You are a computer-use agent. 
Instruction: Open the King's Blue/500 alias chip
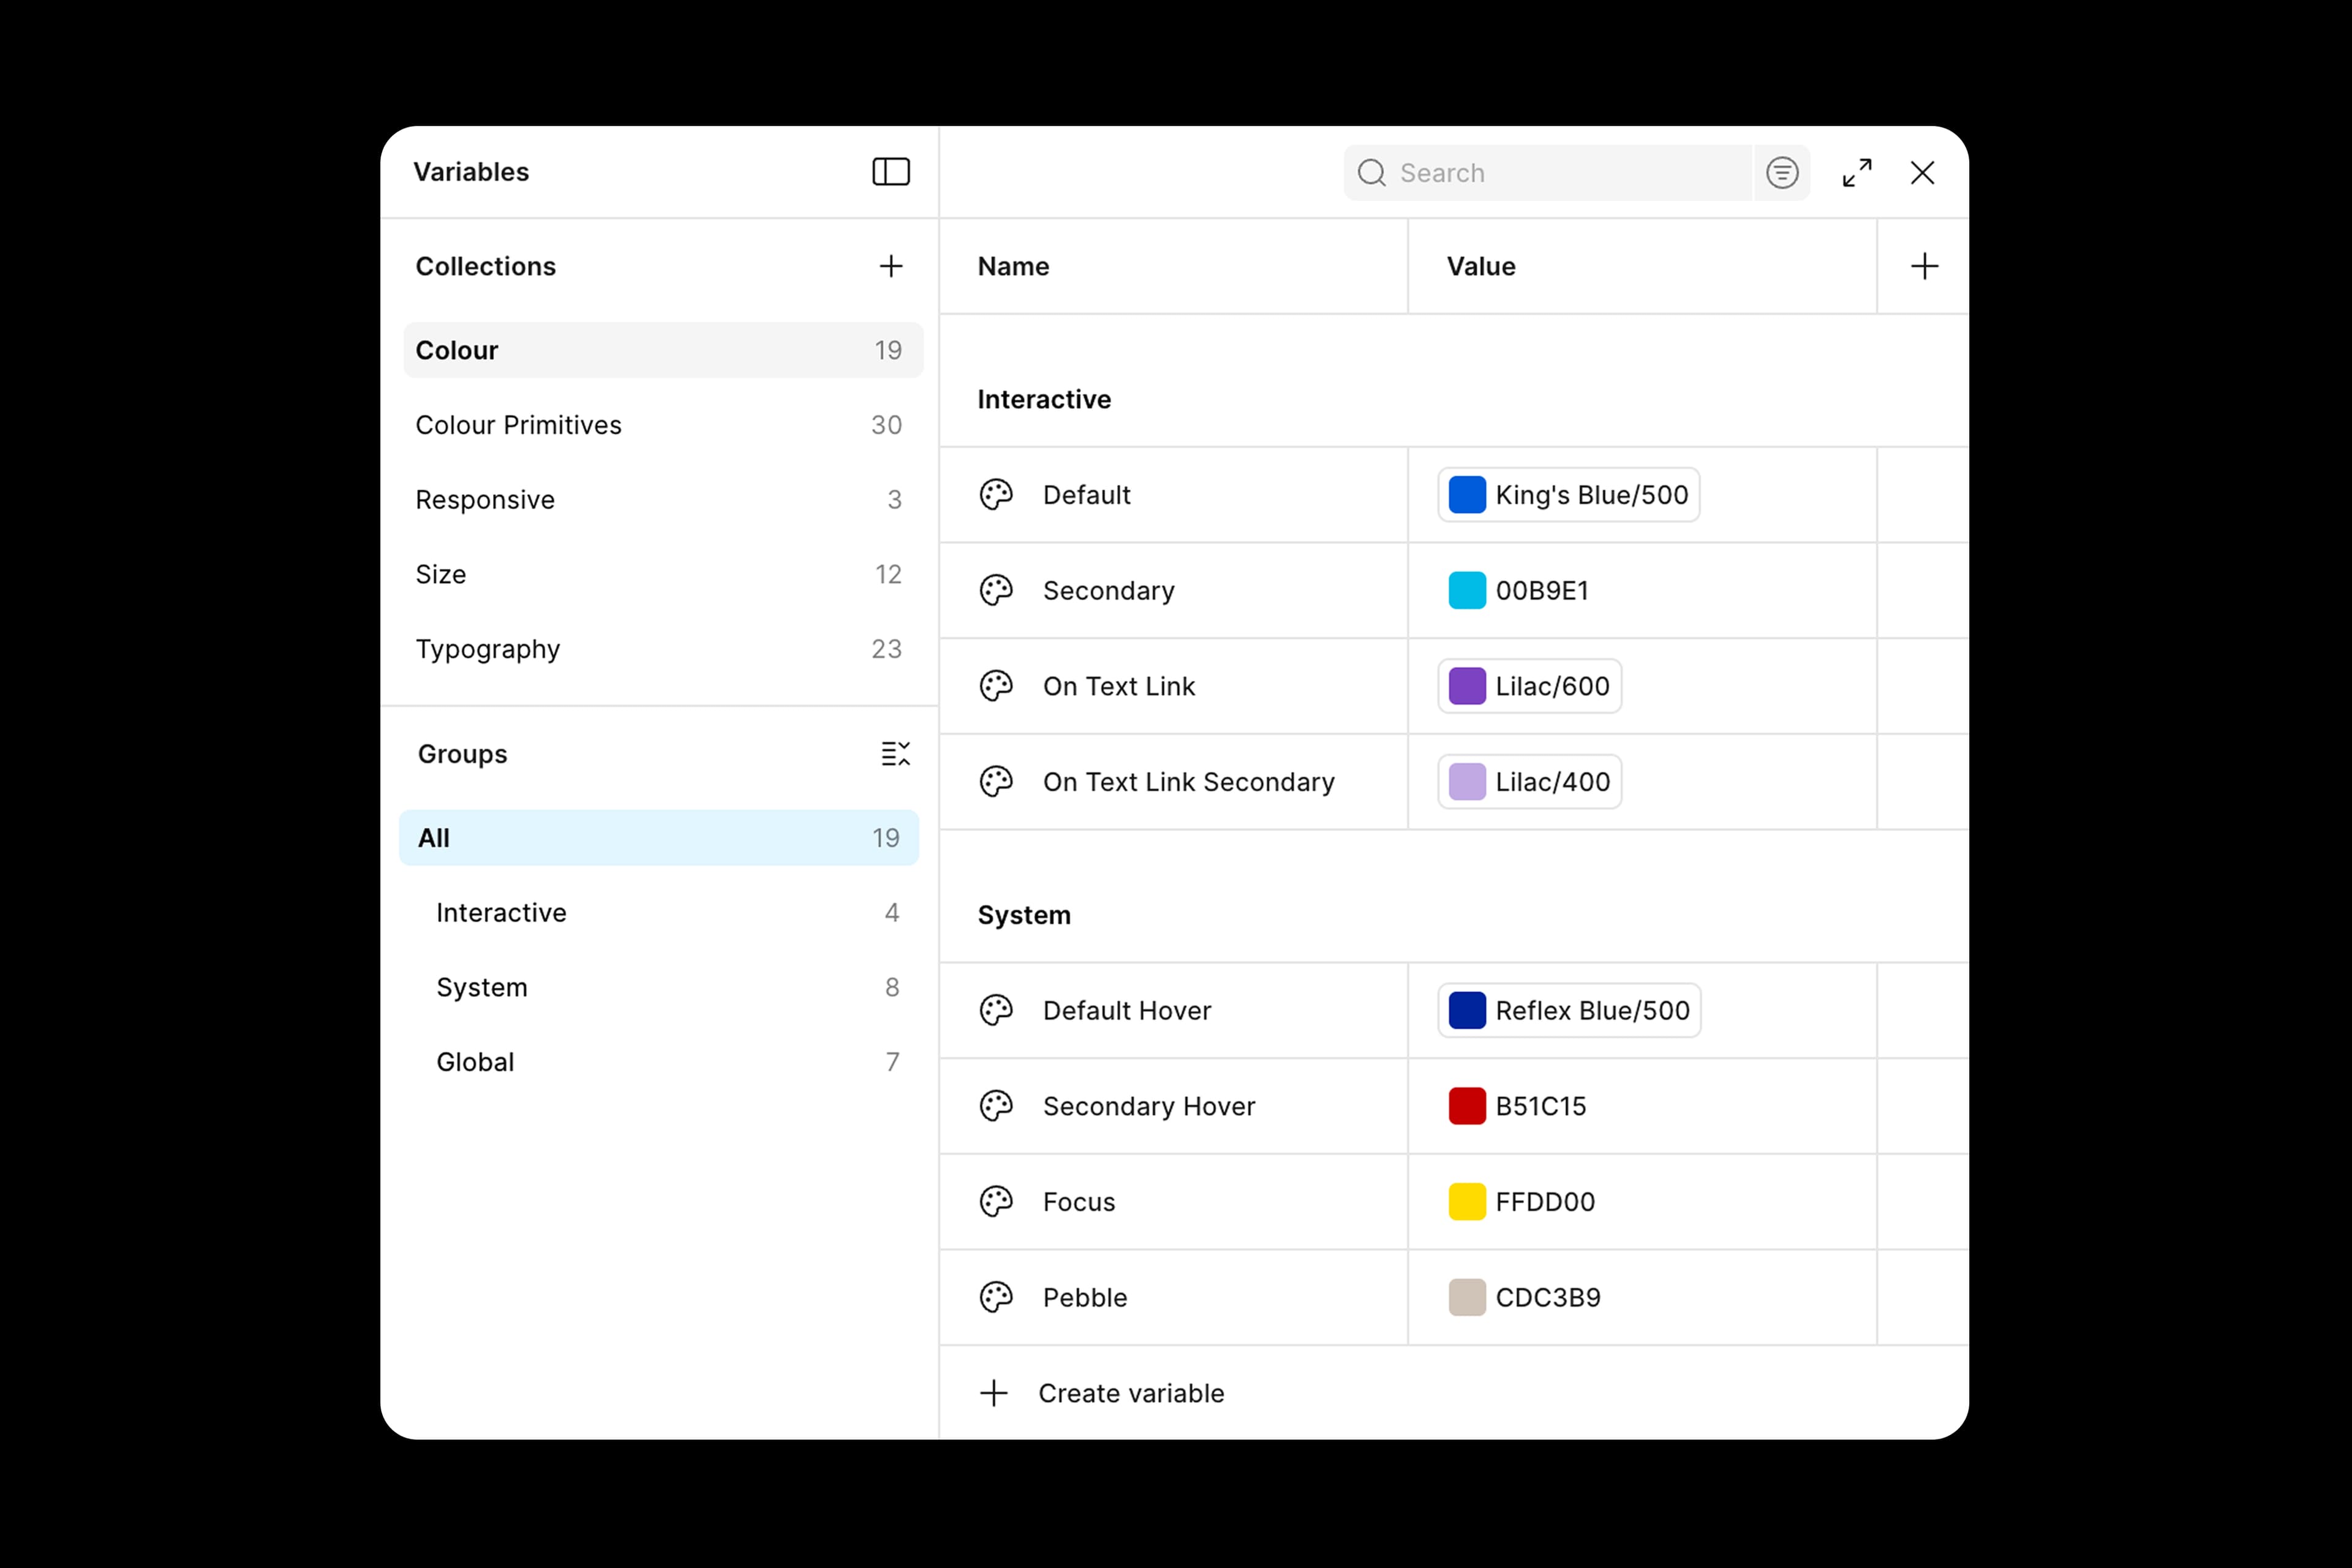tap(1568, 494)
